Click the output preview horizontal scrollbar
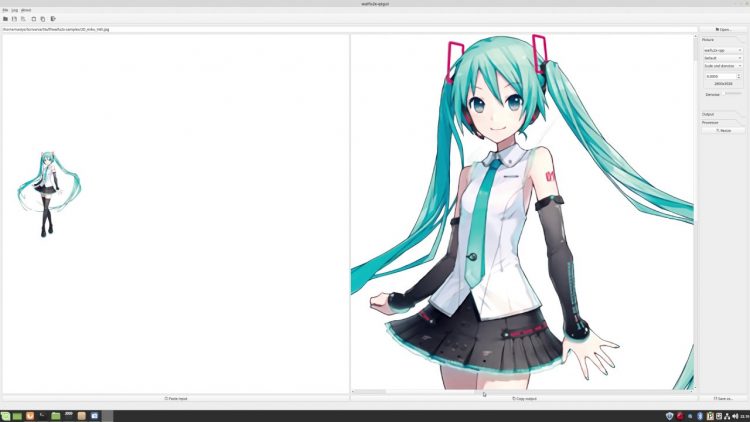Viewport: 750px width, 422px height. pos(522,392)
